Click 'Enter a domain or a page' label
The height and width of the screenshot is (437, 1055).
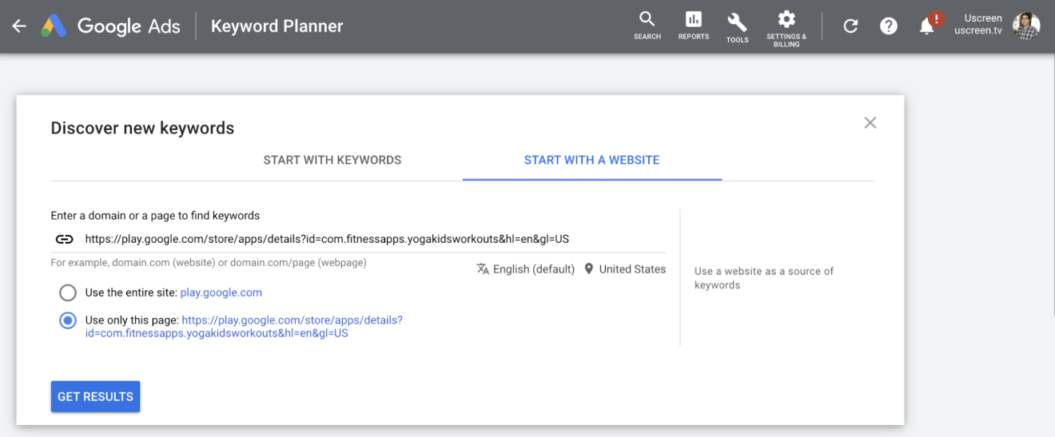click(x=155, y=215)
